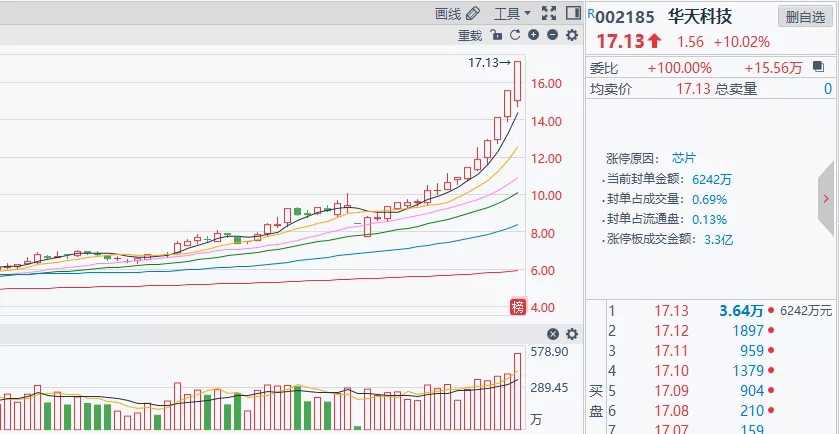Viewport: 839px width, 434px height.
Task: Open volume panel settings gear
Action: (x=572, y=334)
